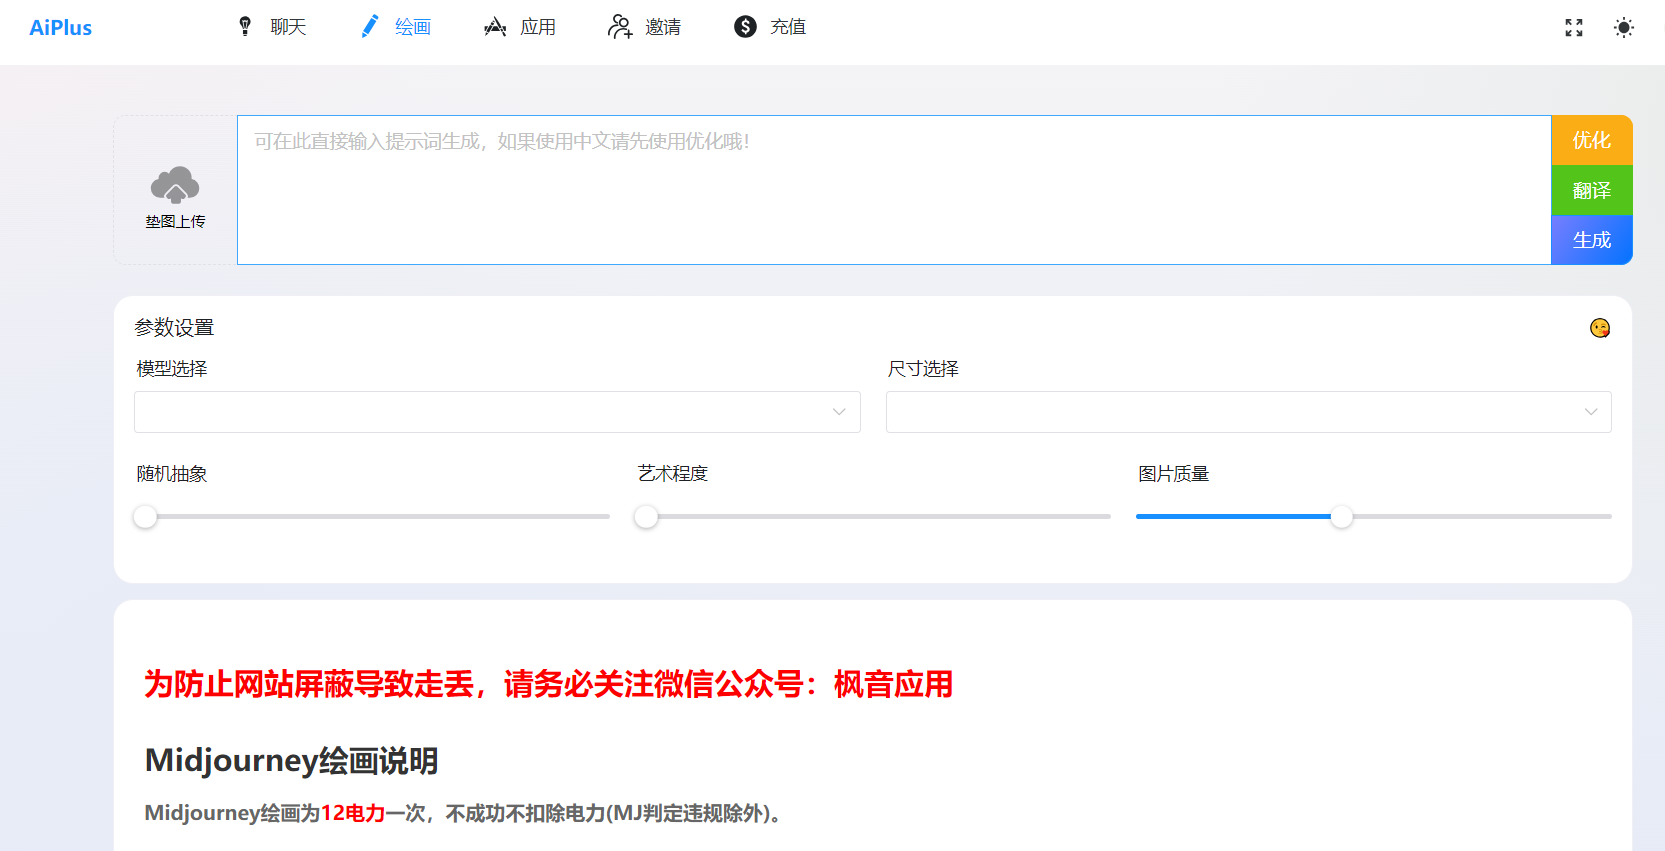Click the invite user icon
The height and width of the screenshot is (851, 1665).
(x=620, y=27)
